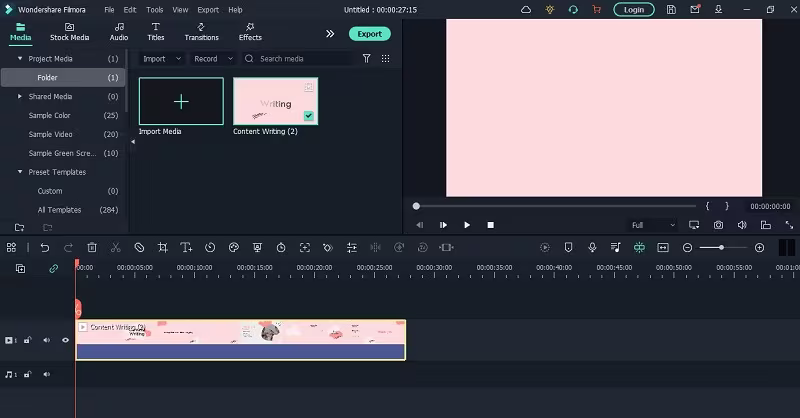Select Sample Color in the library

coord(49,115)
